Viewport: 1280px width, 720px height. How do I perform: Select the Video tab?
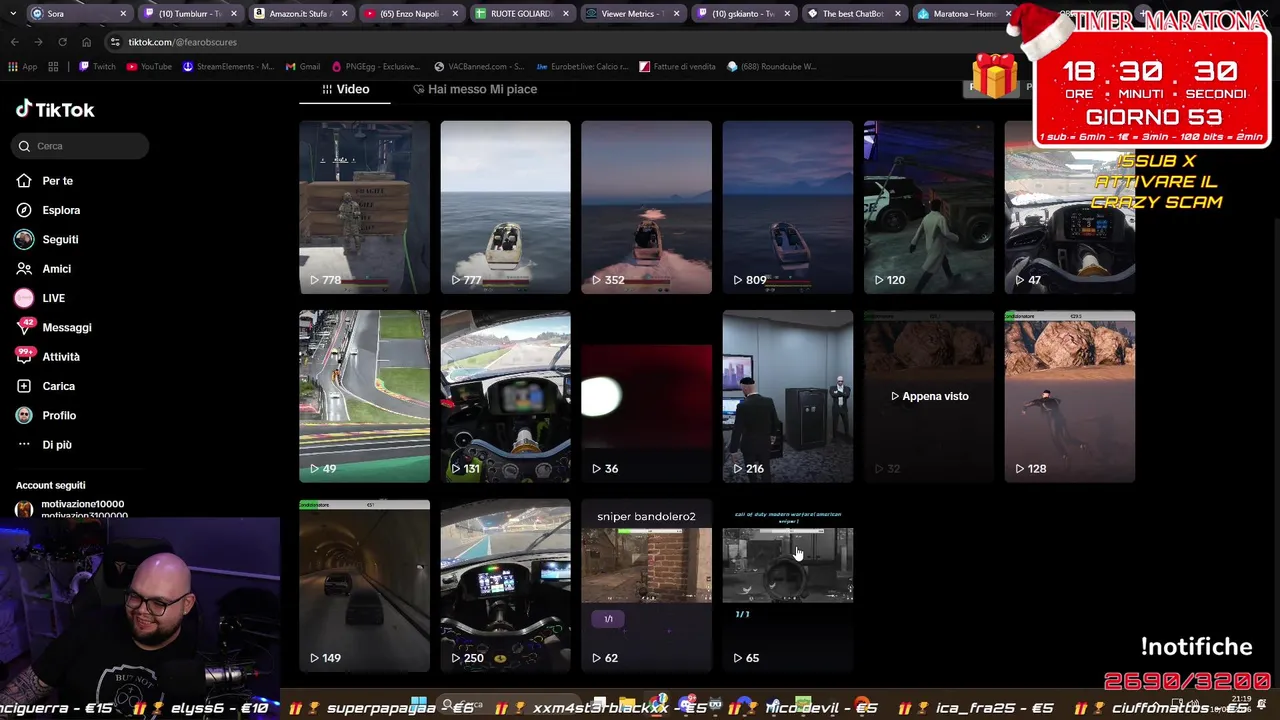coord(345,89)
